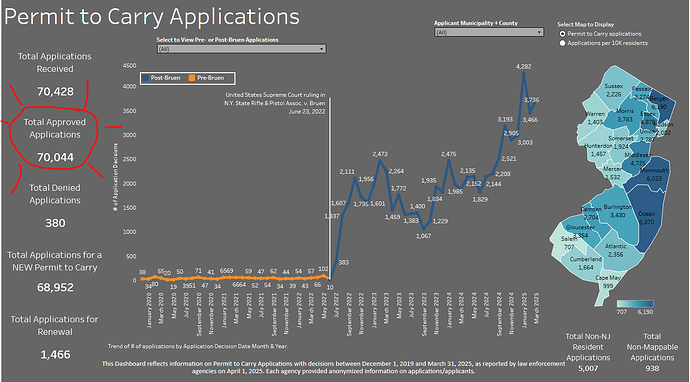Select Applications per 10K residents radio option
This screenshot has width=690, height=382.
click(562, 43)
